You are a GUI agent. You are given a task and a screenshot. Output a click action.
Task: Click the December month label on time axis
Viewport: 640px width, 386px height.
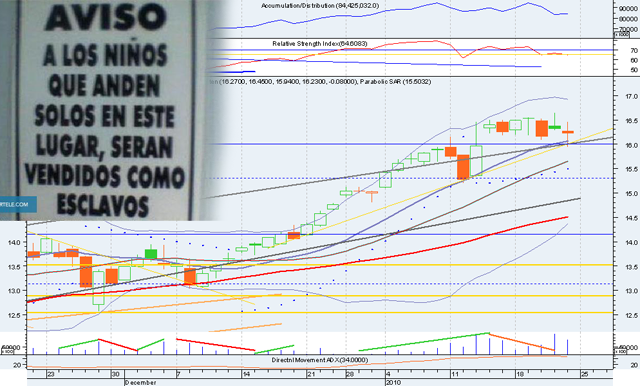coord(140,382)
